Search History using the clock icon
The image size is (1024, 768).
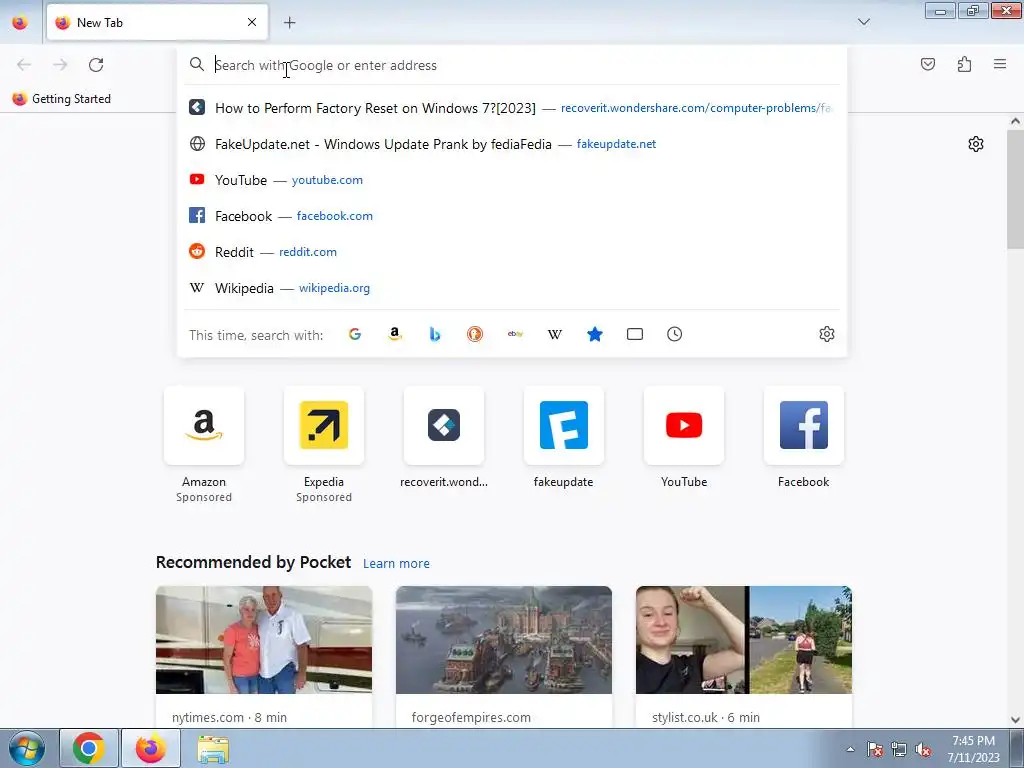[x=675, y=334]
